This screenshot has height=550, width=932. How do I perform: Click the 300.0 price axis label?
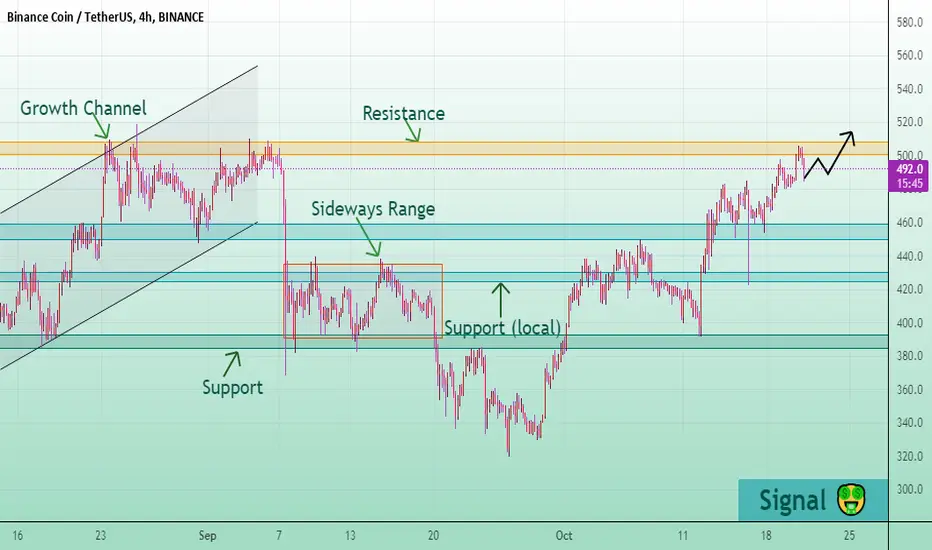coord(909,490)
